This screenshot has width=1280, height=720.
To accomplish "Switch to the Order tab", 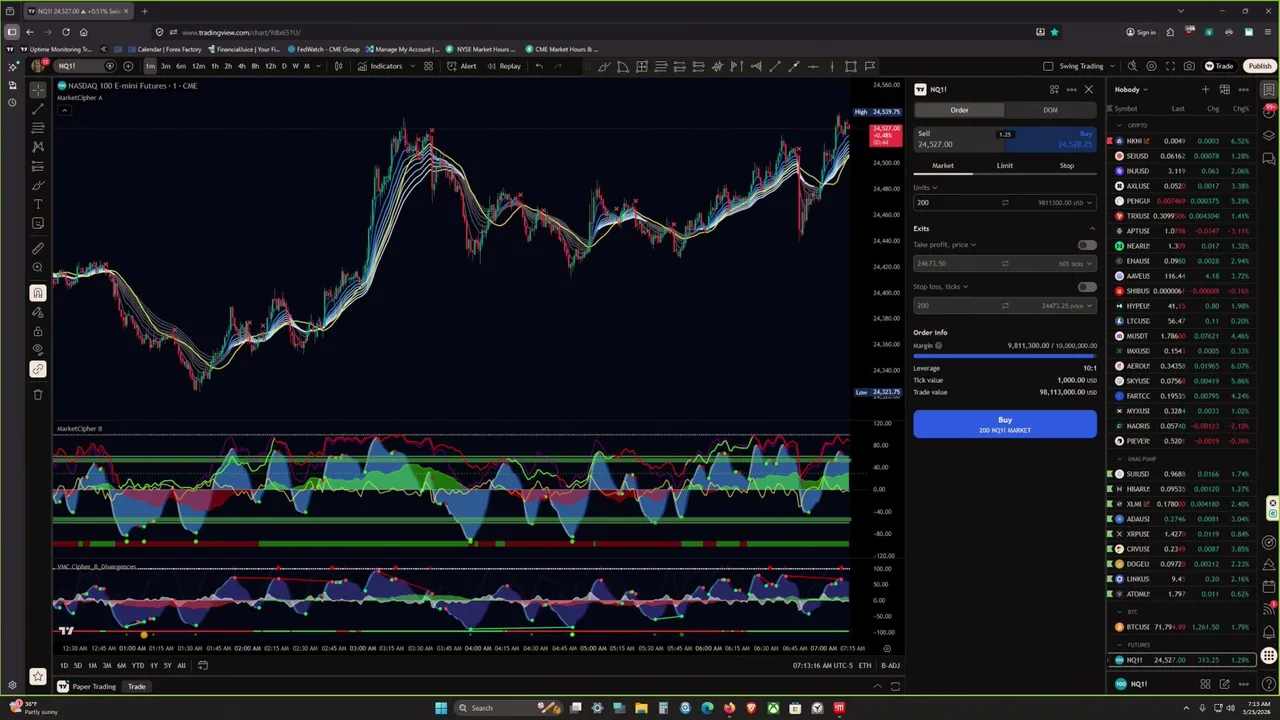I will click(x=959, y=110).
